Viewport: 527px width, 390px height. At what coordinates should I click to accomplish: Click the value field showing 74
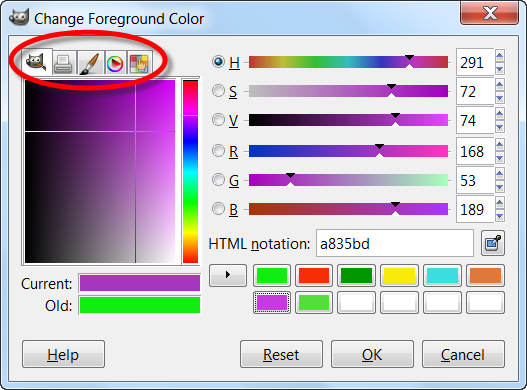click(x=475, y=120)
